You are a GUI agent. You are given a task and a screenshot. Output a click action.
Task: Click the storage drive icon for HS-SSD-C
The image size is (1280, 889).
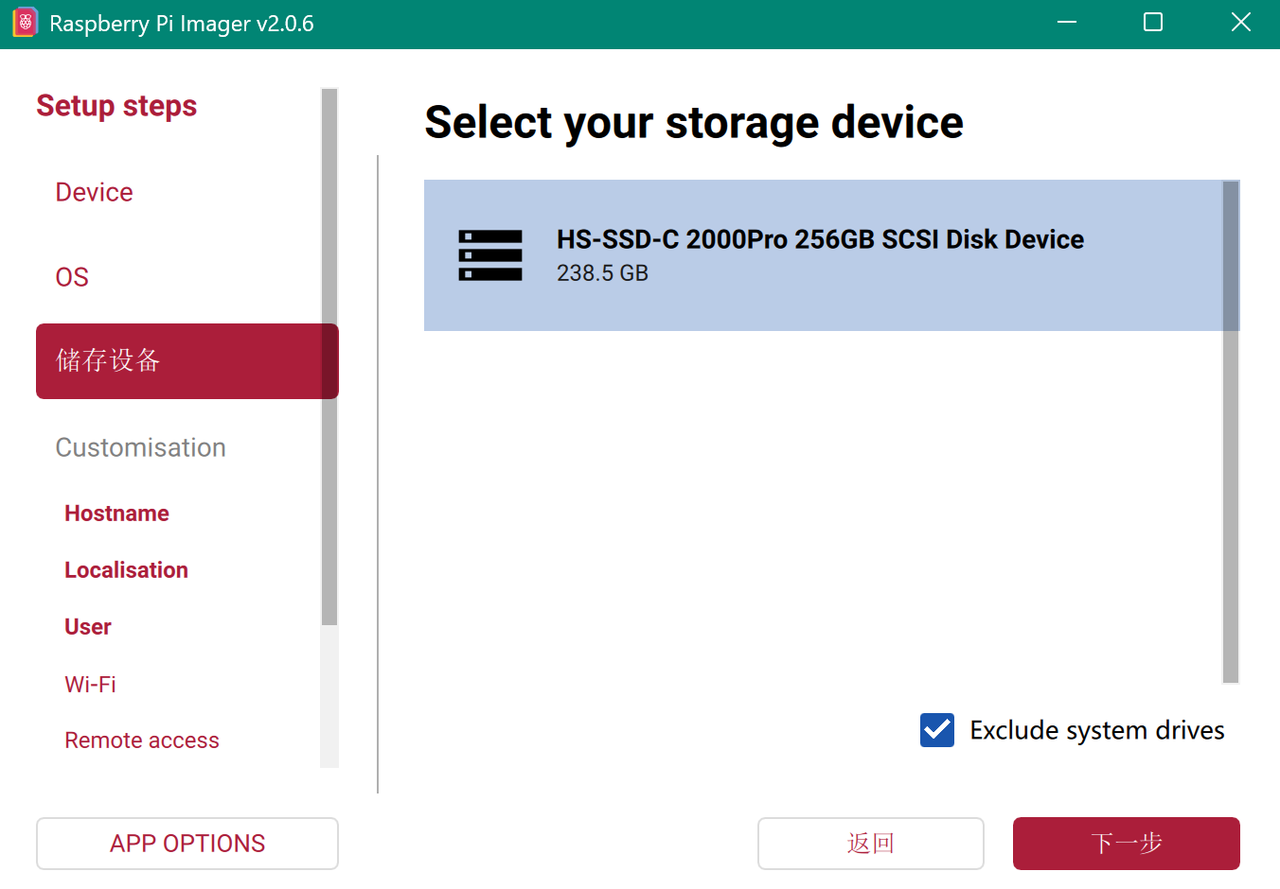coord(490,255)
